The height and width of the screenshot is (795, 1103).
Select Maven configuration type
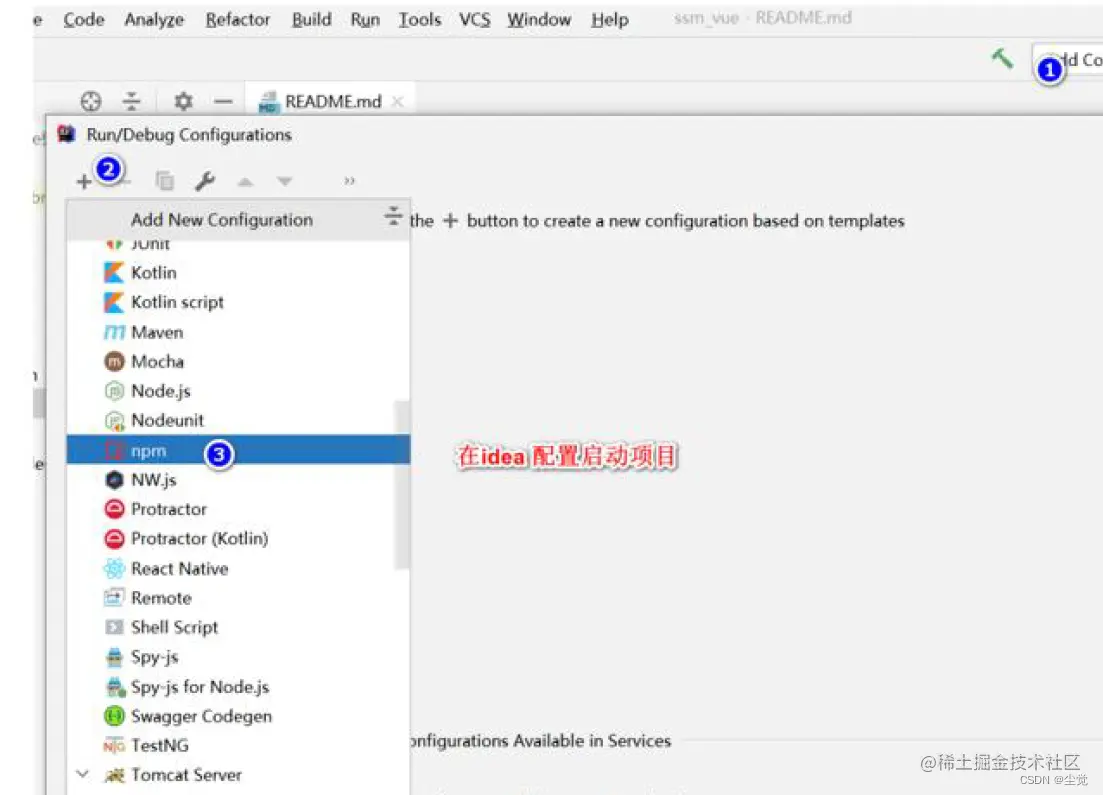tap(238, 332)
